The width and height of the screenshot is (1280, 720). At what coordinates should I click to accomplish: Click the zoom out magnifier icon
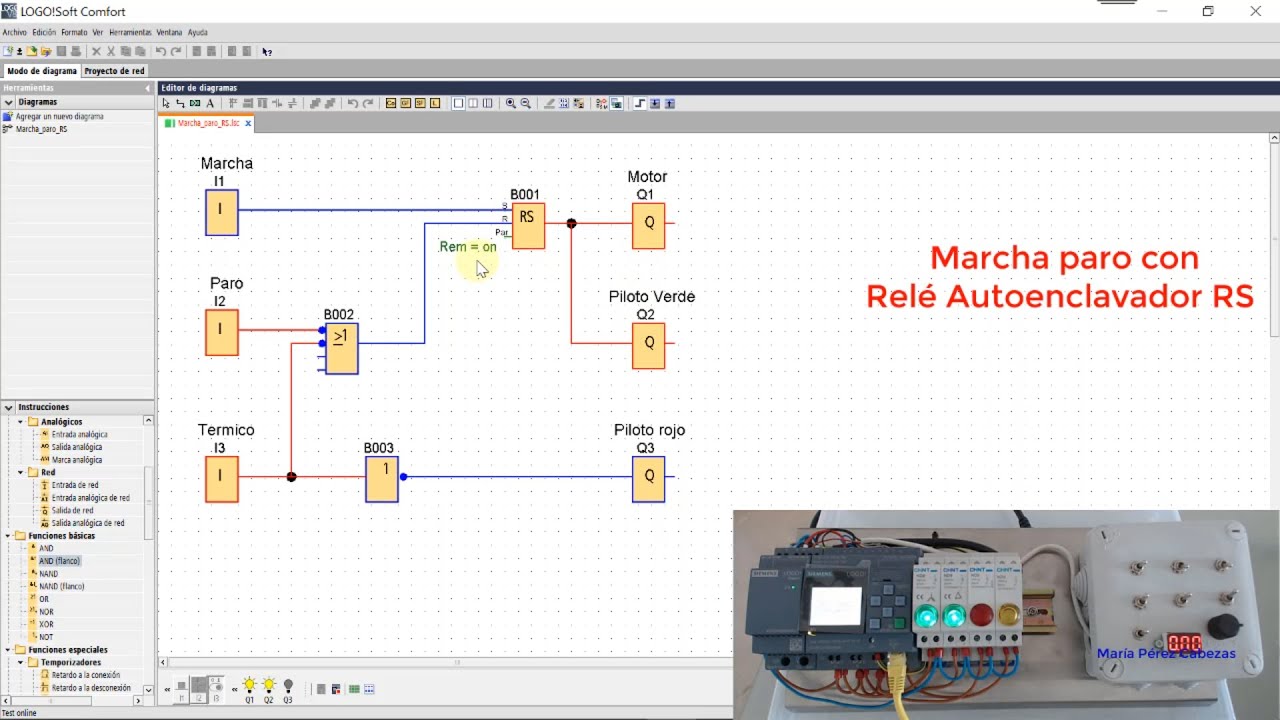point(525,103)
